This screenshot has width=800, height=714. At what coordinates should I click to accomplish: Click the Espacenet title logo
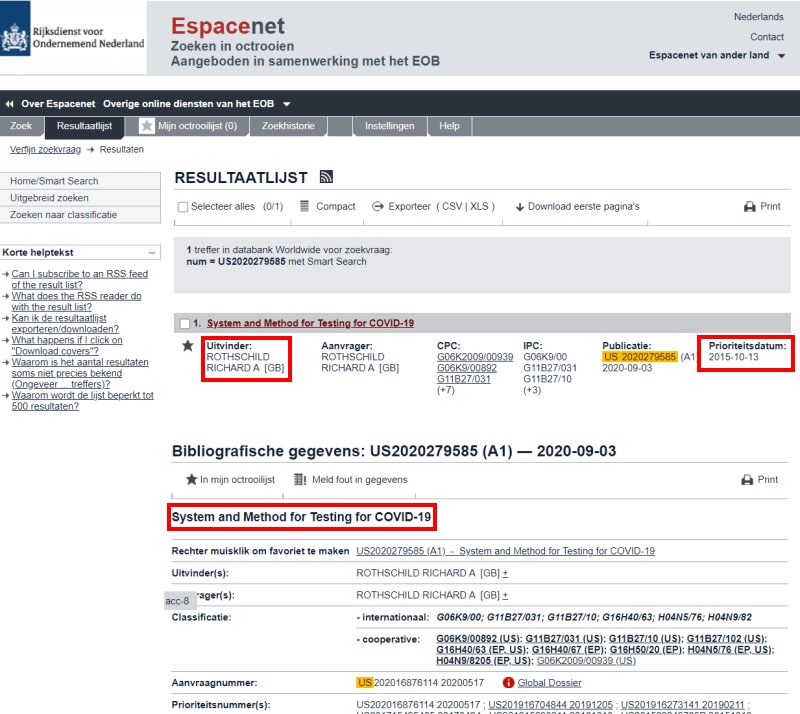pyautogui.click(x=228, y=26)
